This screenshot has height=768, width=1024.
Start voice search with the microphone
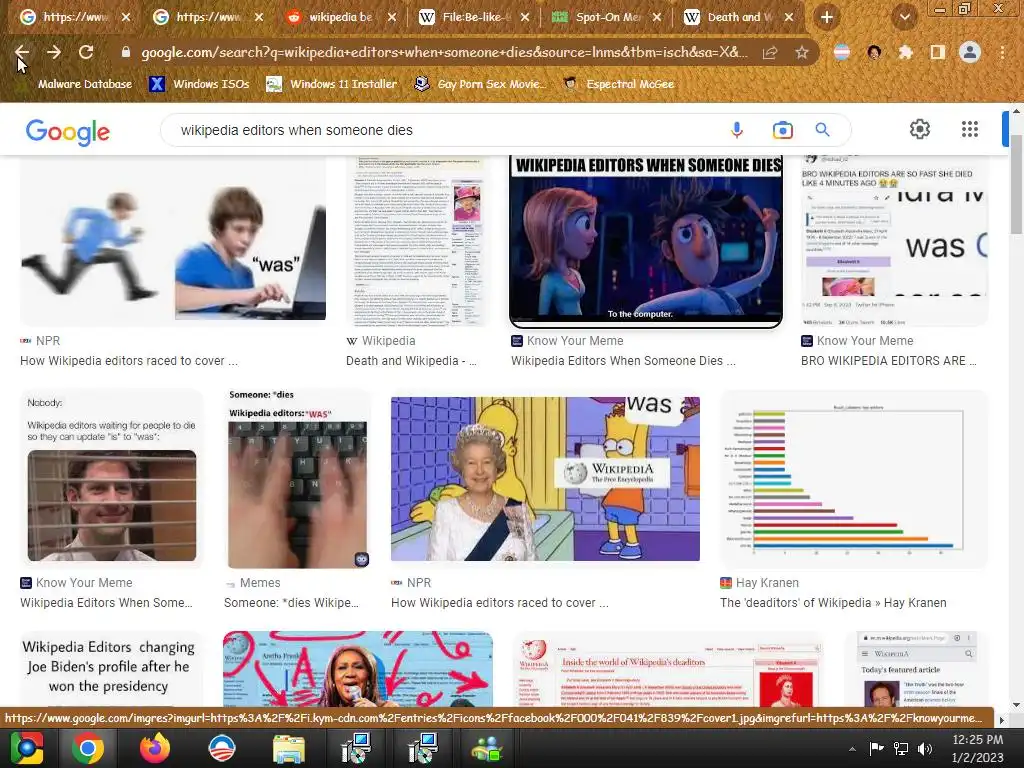click(x=737, y=130)
